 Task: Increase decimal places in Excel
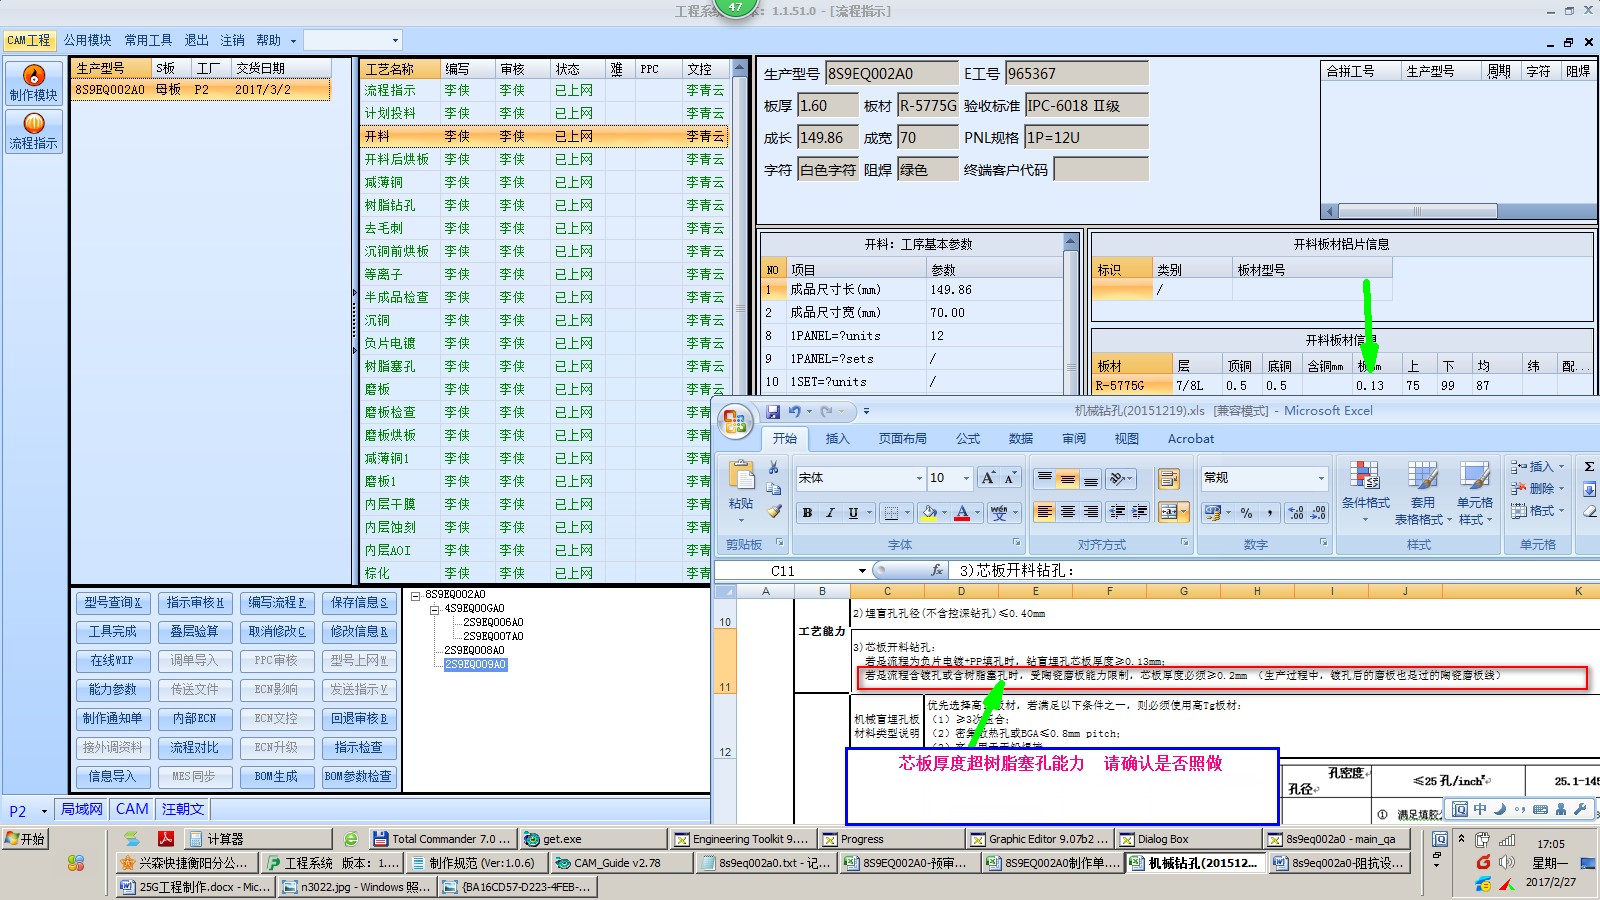click(x=1297, y=512)
